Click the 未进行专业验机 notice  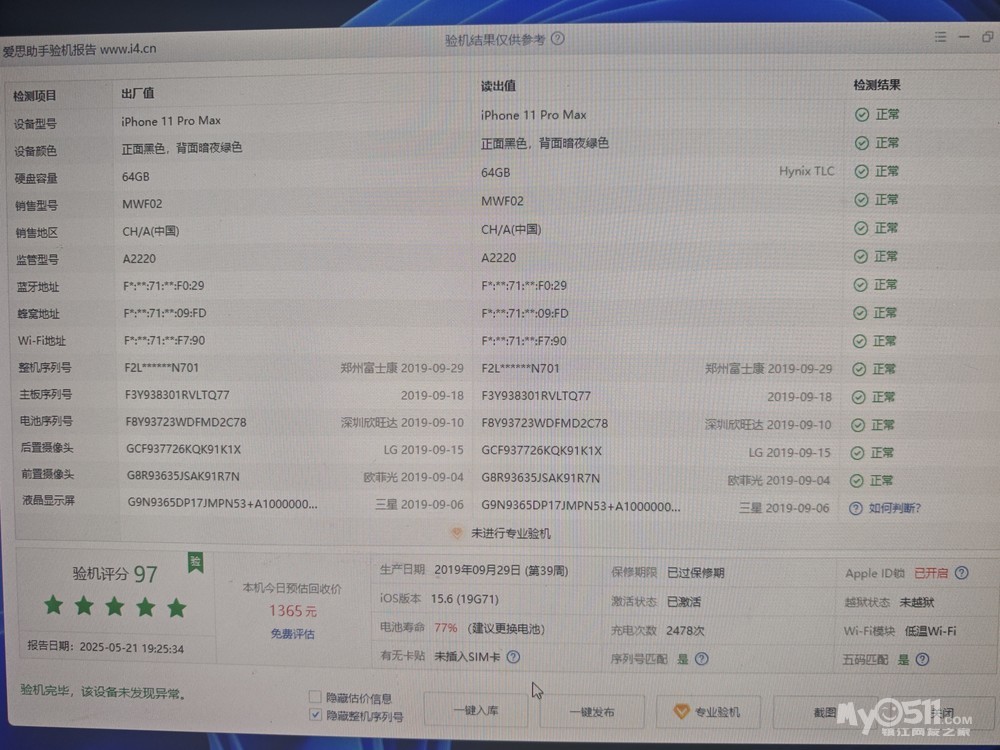[501, 533]
